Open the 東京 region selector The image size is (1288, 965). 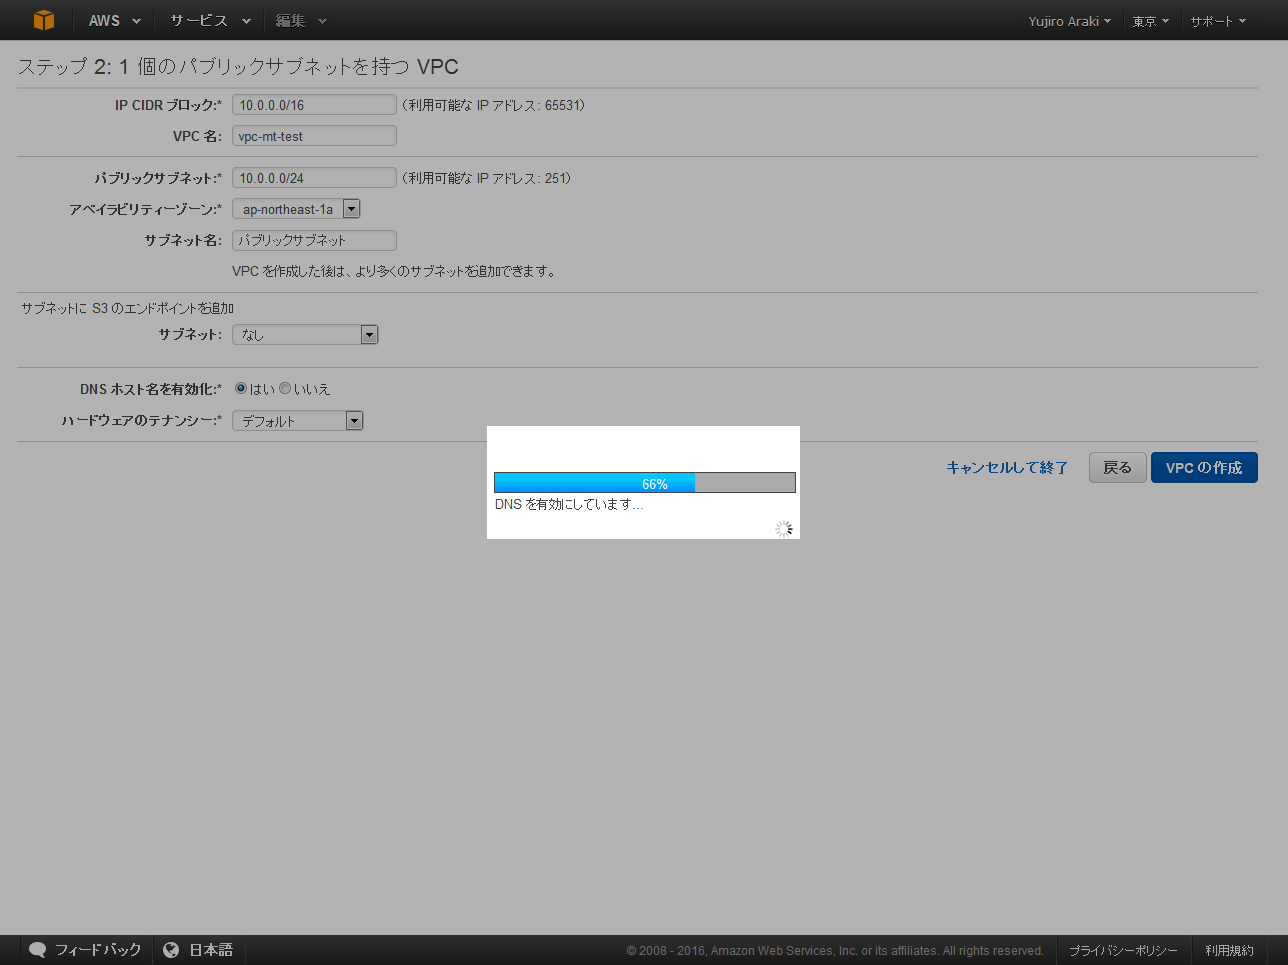1151,21
